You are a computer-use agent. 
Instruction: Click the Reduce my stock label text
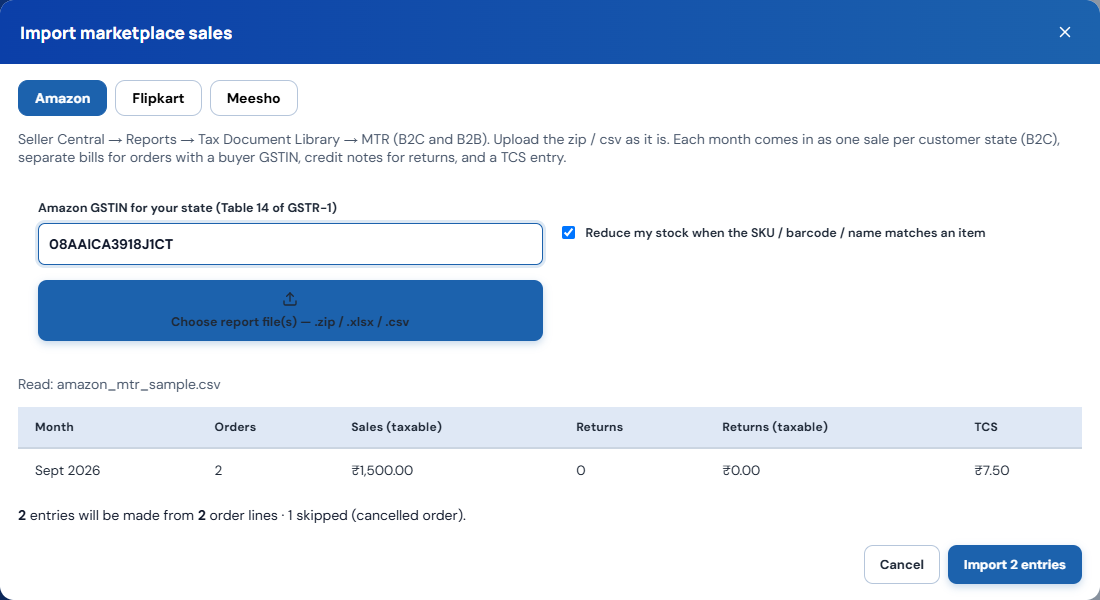(785, 233)
